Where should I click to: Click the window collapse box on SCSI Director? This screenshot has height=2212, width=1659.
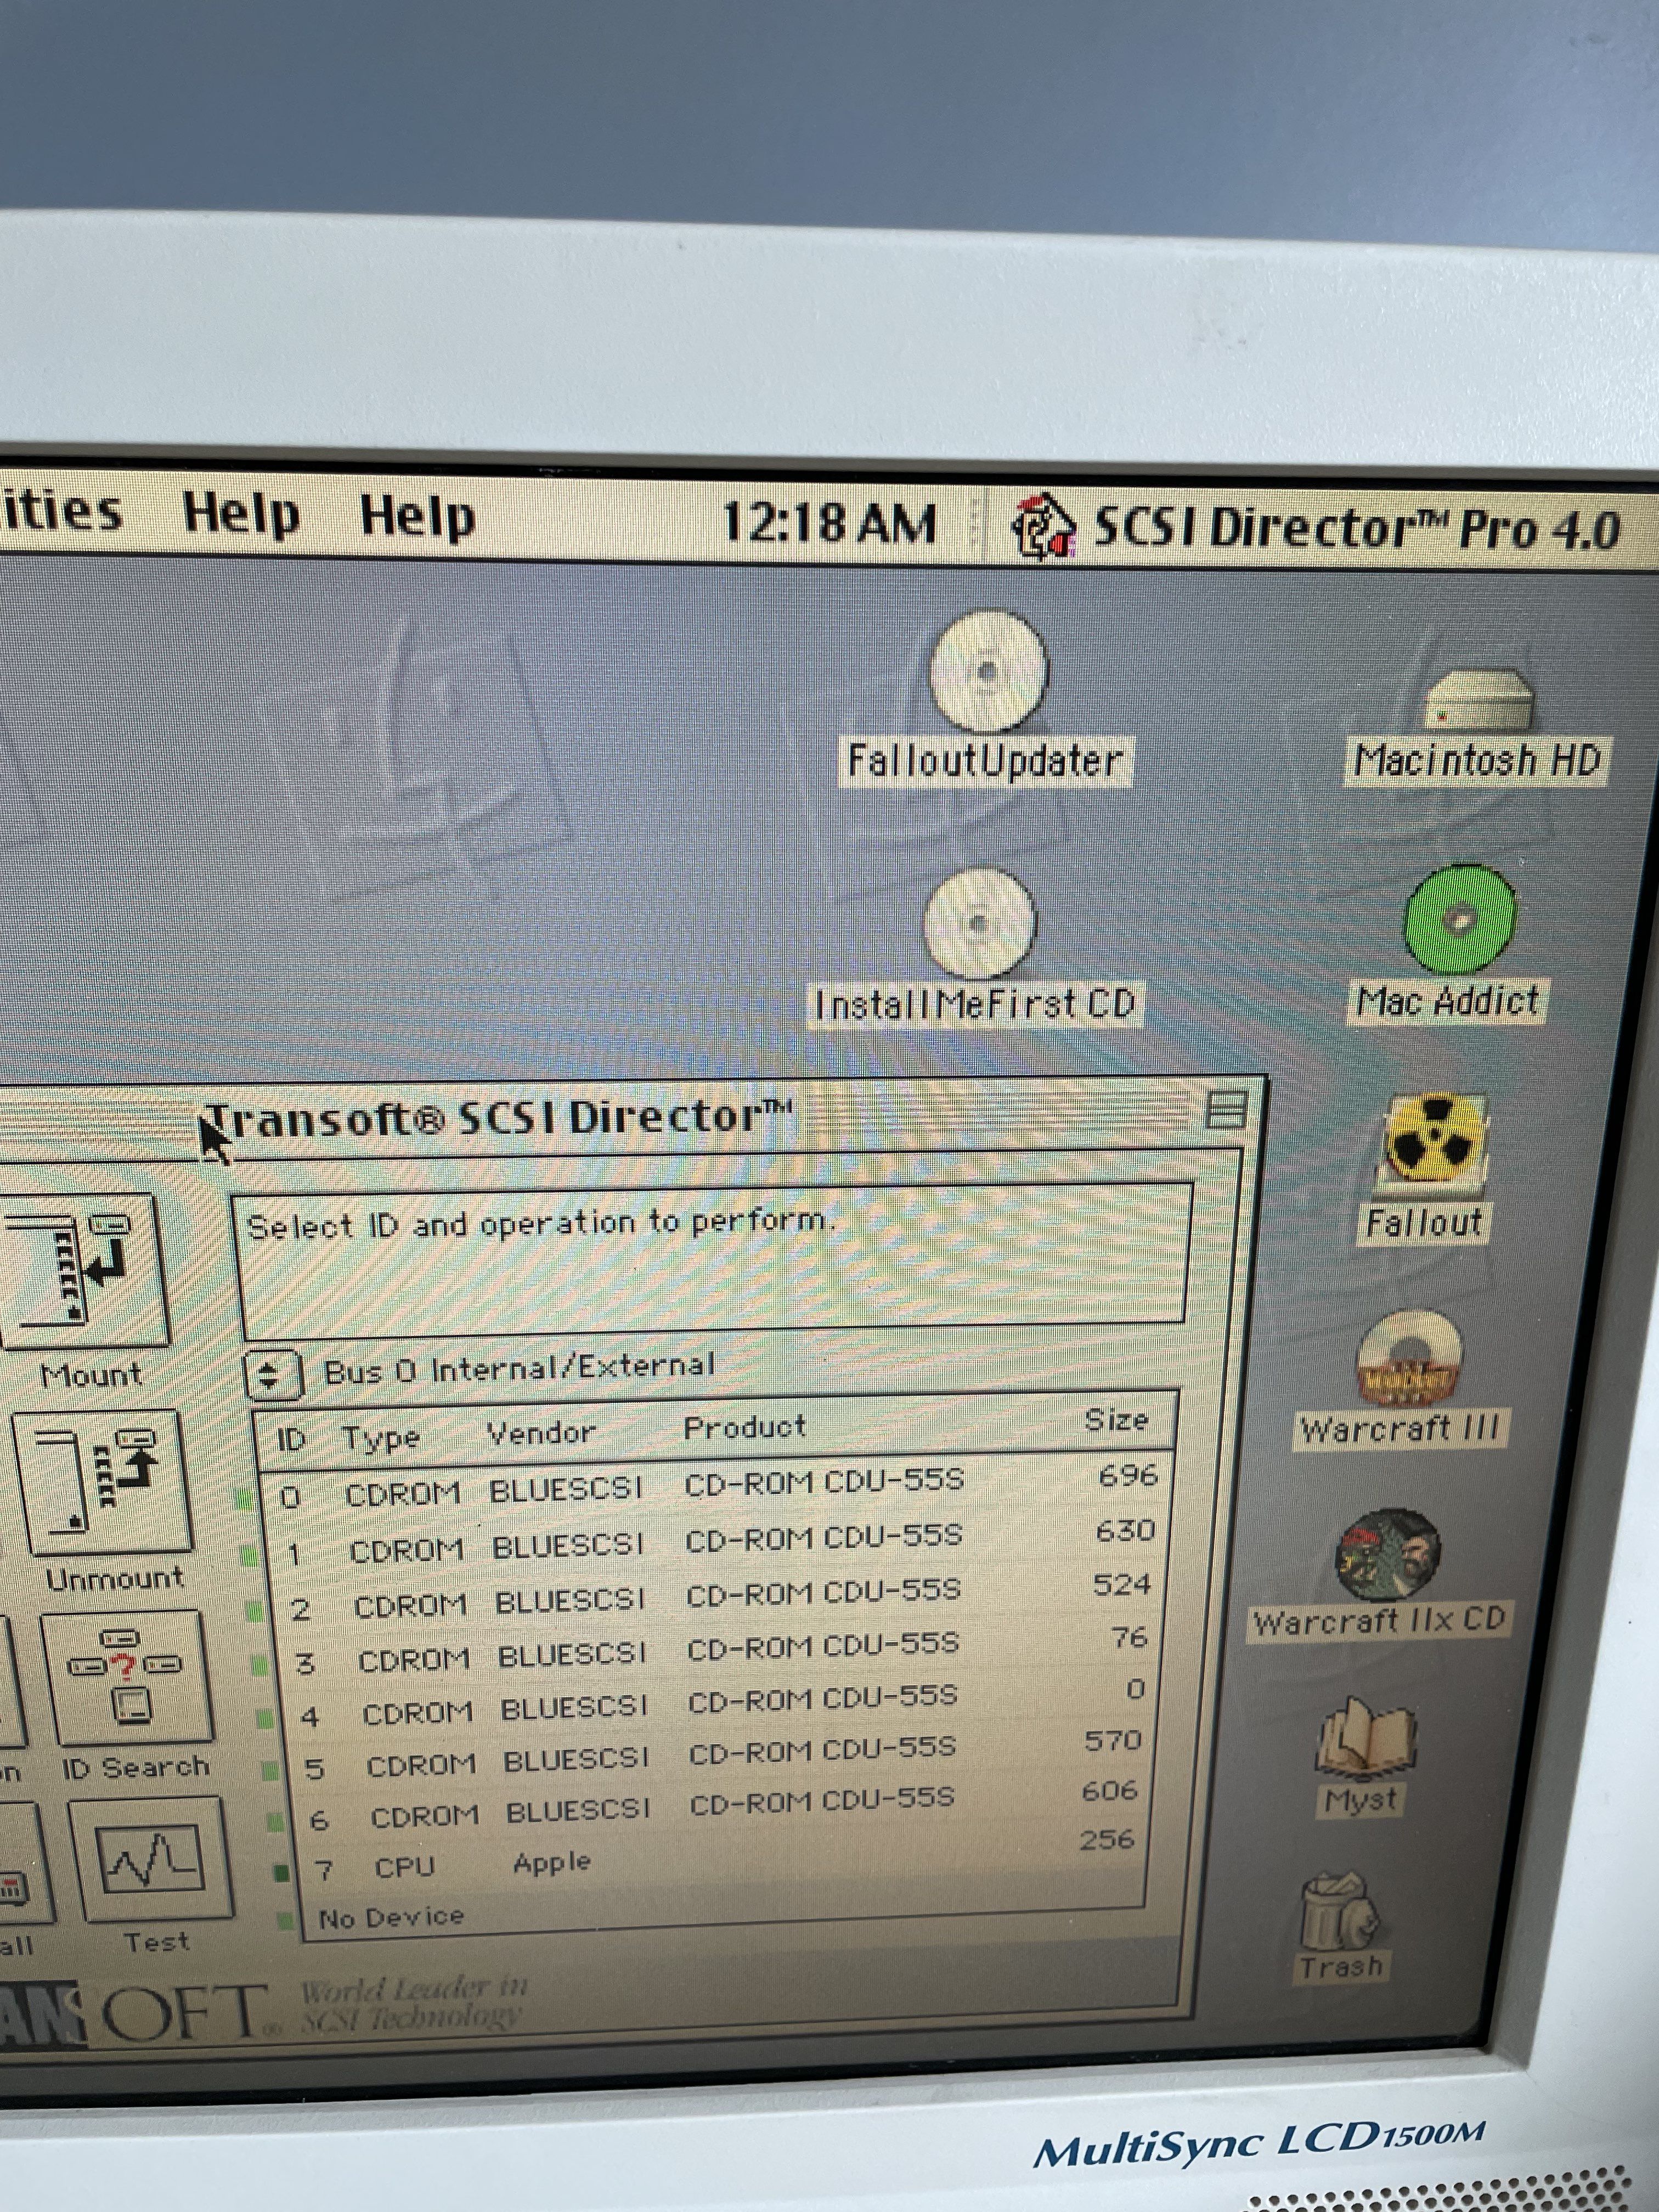[x=1226, y=1111]
